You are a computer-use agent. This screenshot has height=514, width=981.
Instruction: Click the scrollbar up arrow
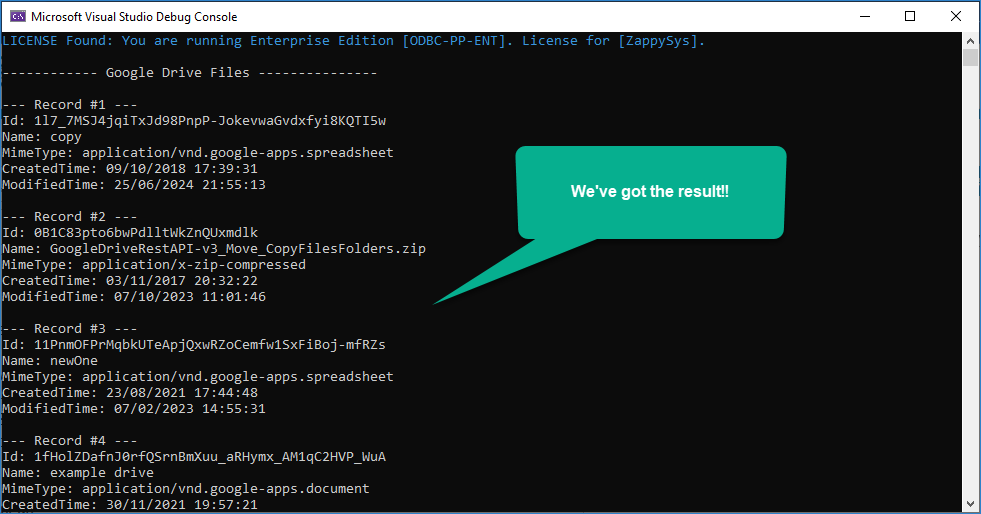click(x=970, y=41)
